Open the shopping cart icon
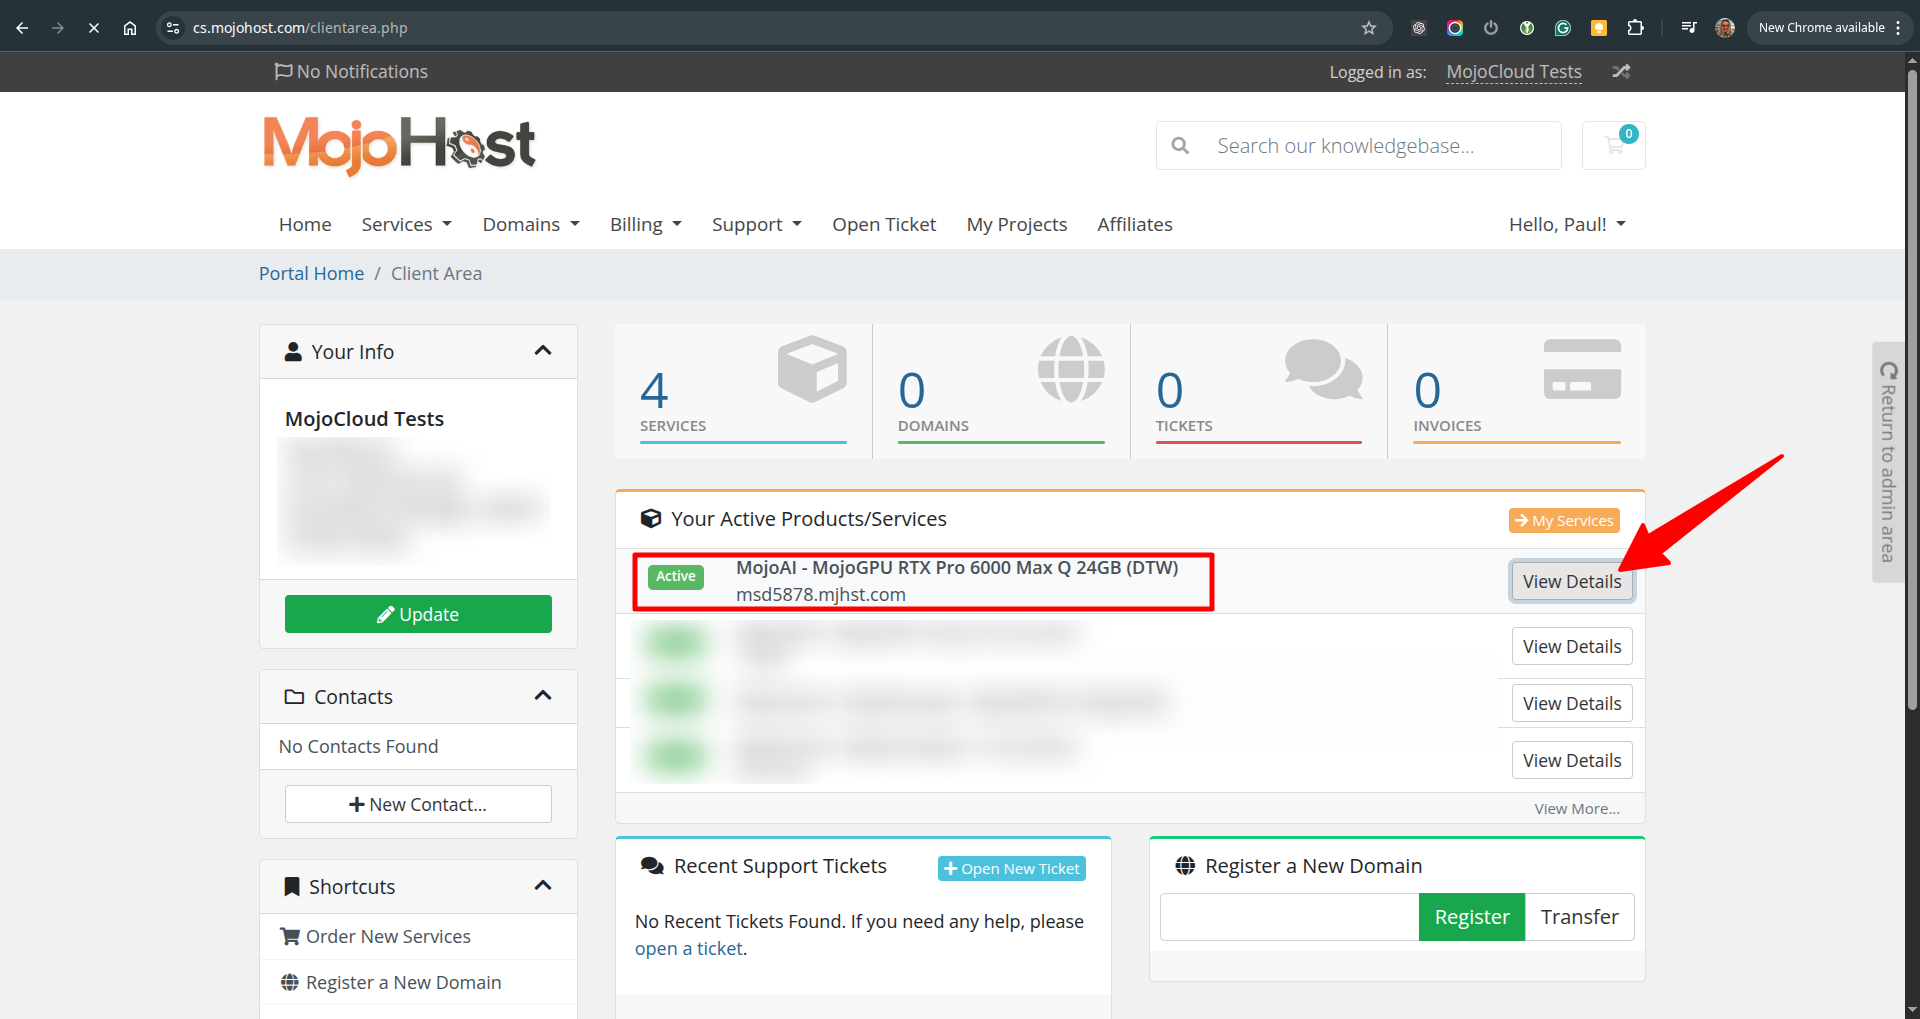Screen dimensions: 1920x1019 tap(1613, 146)
